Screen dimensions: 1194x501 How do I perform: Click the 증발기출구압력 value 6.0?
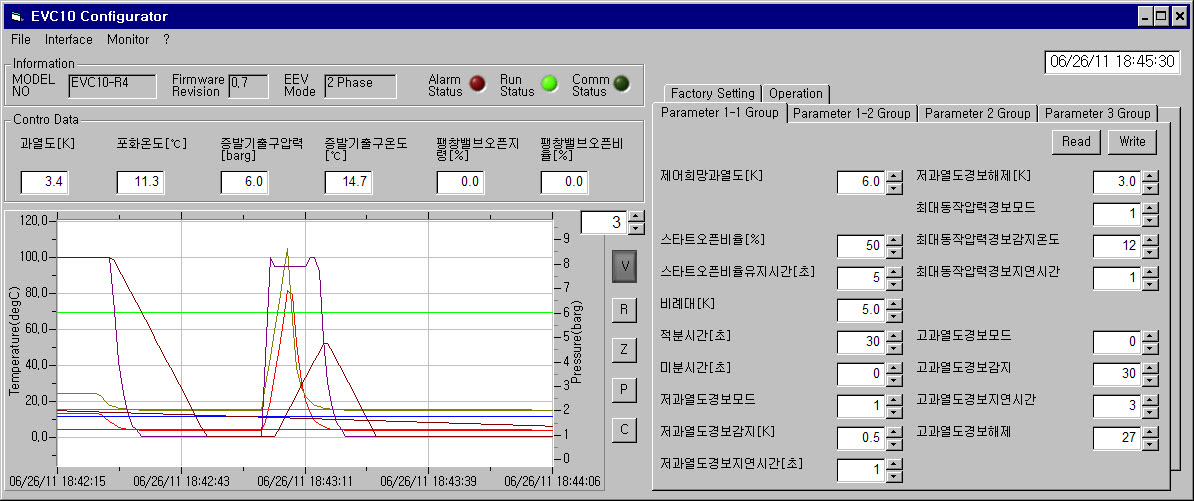(x=244, y=183)
